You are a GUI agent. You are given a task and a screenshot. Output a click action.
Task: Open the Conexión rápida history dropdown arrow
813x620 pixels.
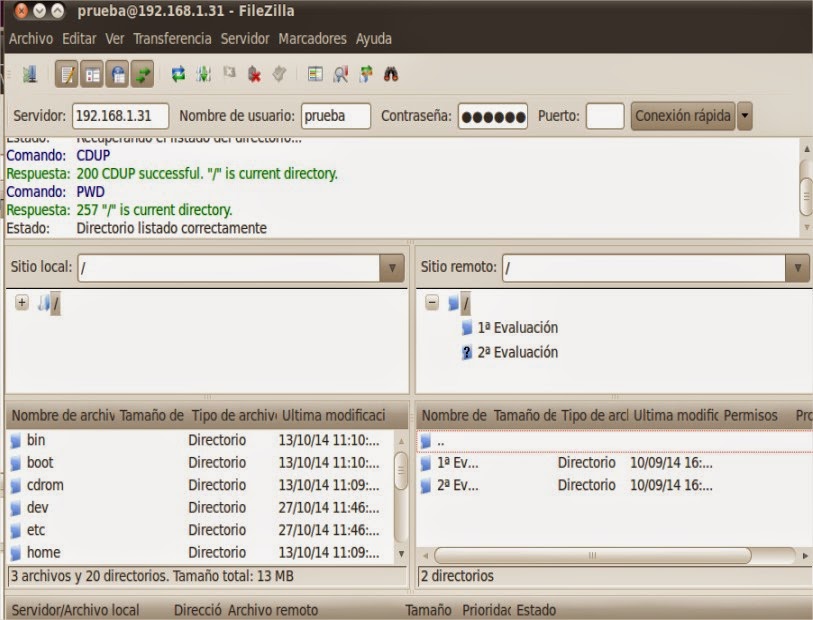tap(745, 116)
